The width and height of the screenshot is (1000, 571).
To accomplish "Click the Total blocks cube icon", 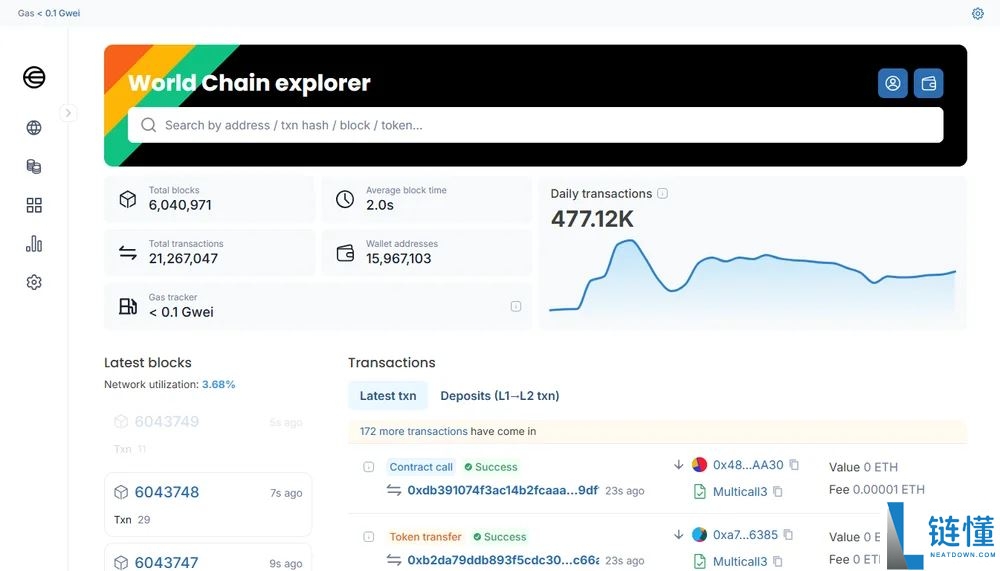I will (128, 199).
